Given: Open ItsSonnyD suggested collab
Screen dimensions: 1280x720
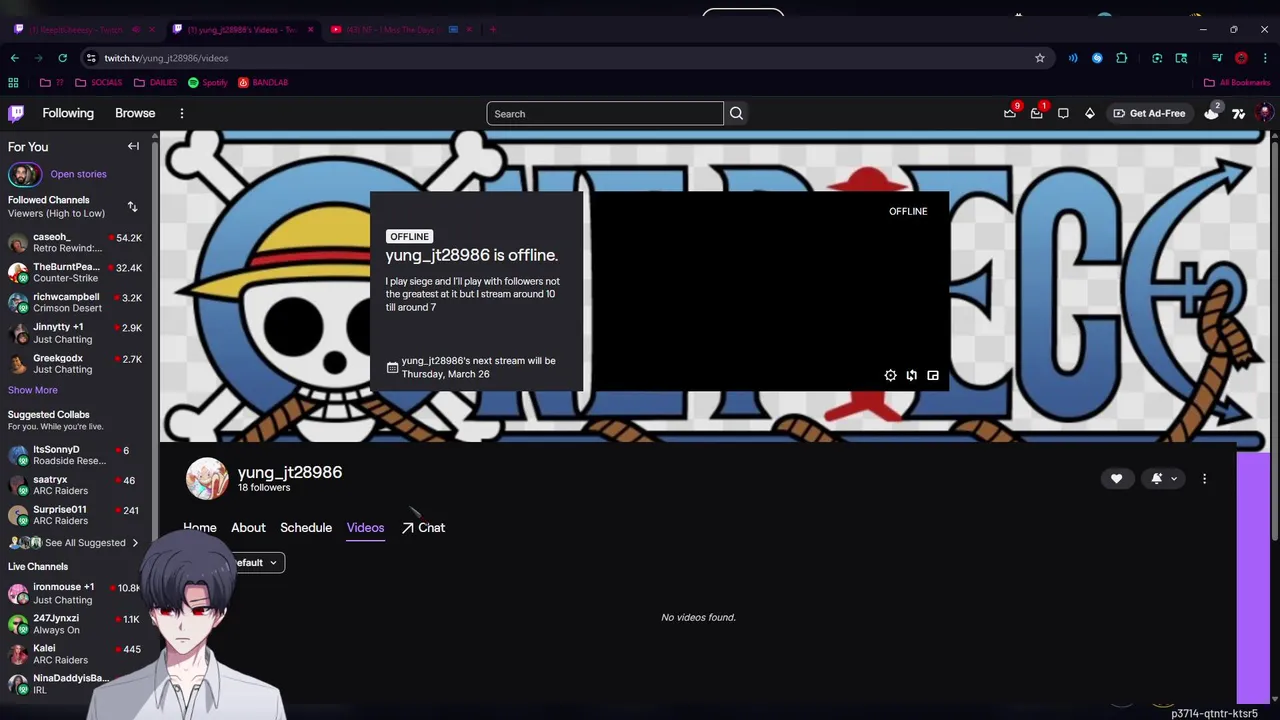Looking at the screenshot, I should click(x=76, y=455).
